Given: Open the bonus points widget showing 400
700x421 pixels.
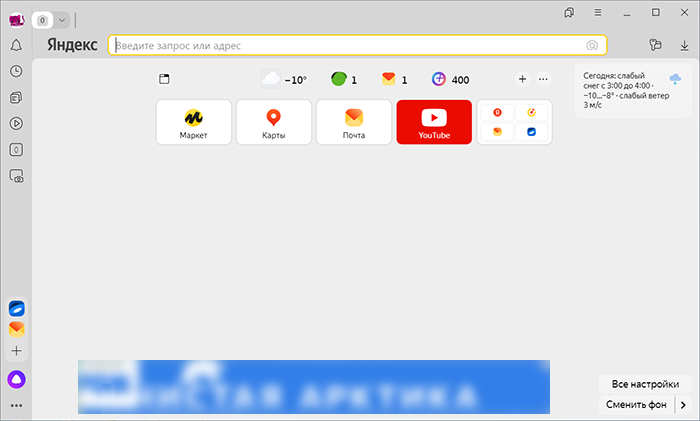Looking at the screenshot, I should click(x=450, y=79).
